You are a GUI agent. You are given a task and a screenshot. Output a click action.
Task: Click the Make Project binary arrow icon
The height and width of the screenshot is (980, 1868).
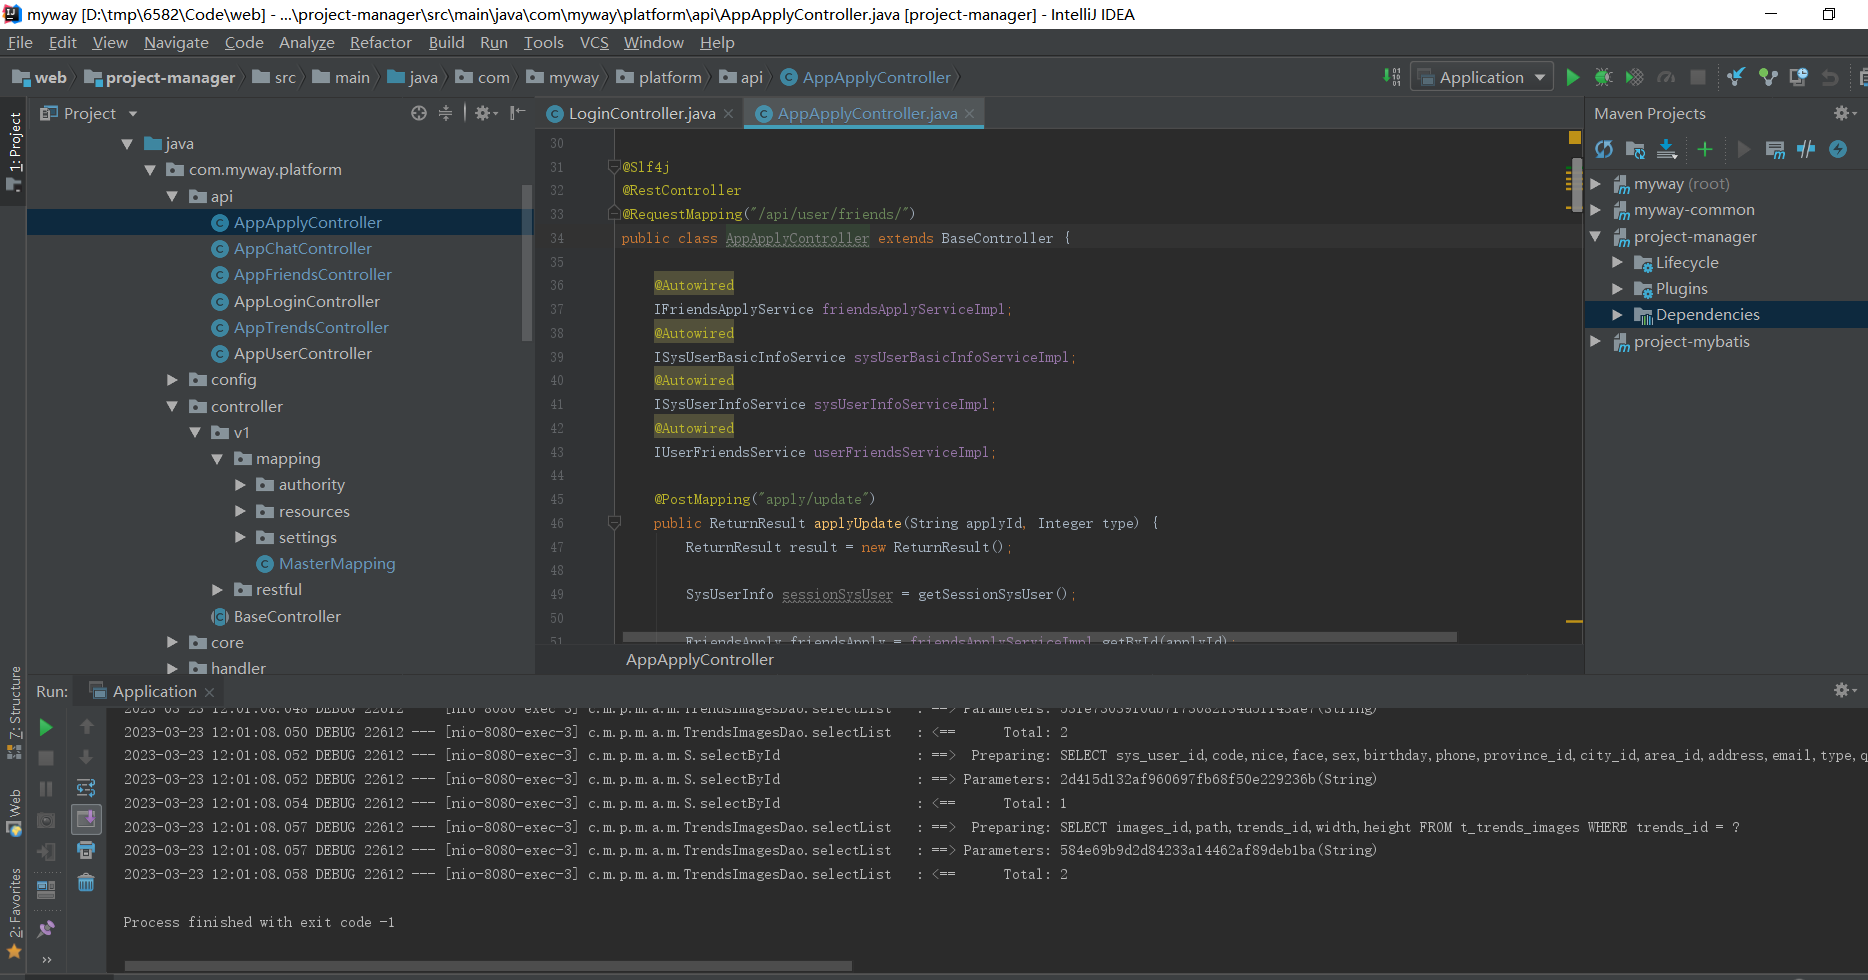[x=1392, y=77]
